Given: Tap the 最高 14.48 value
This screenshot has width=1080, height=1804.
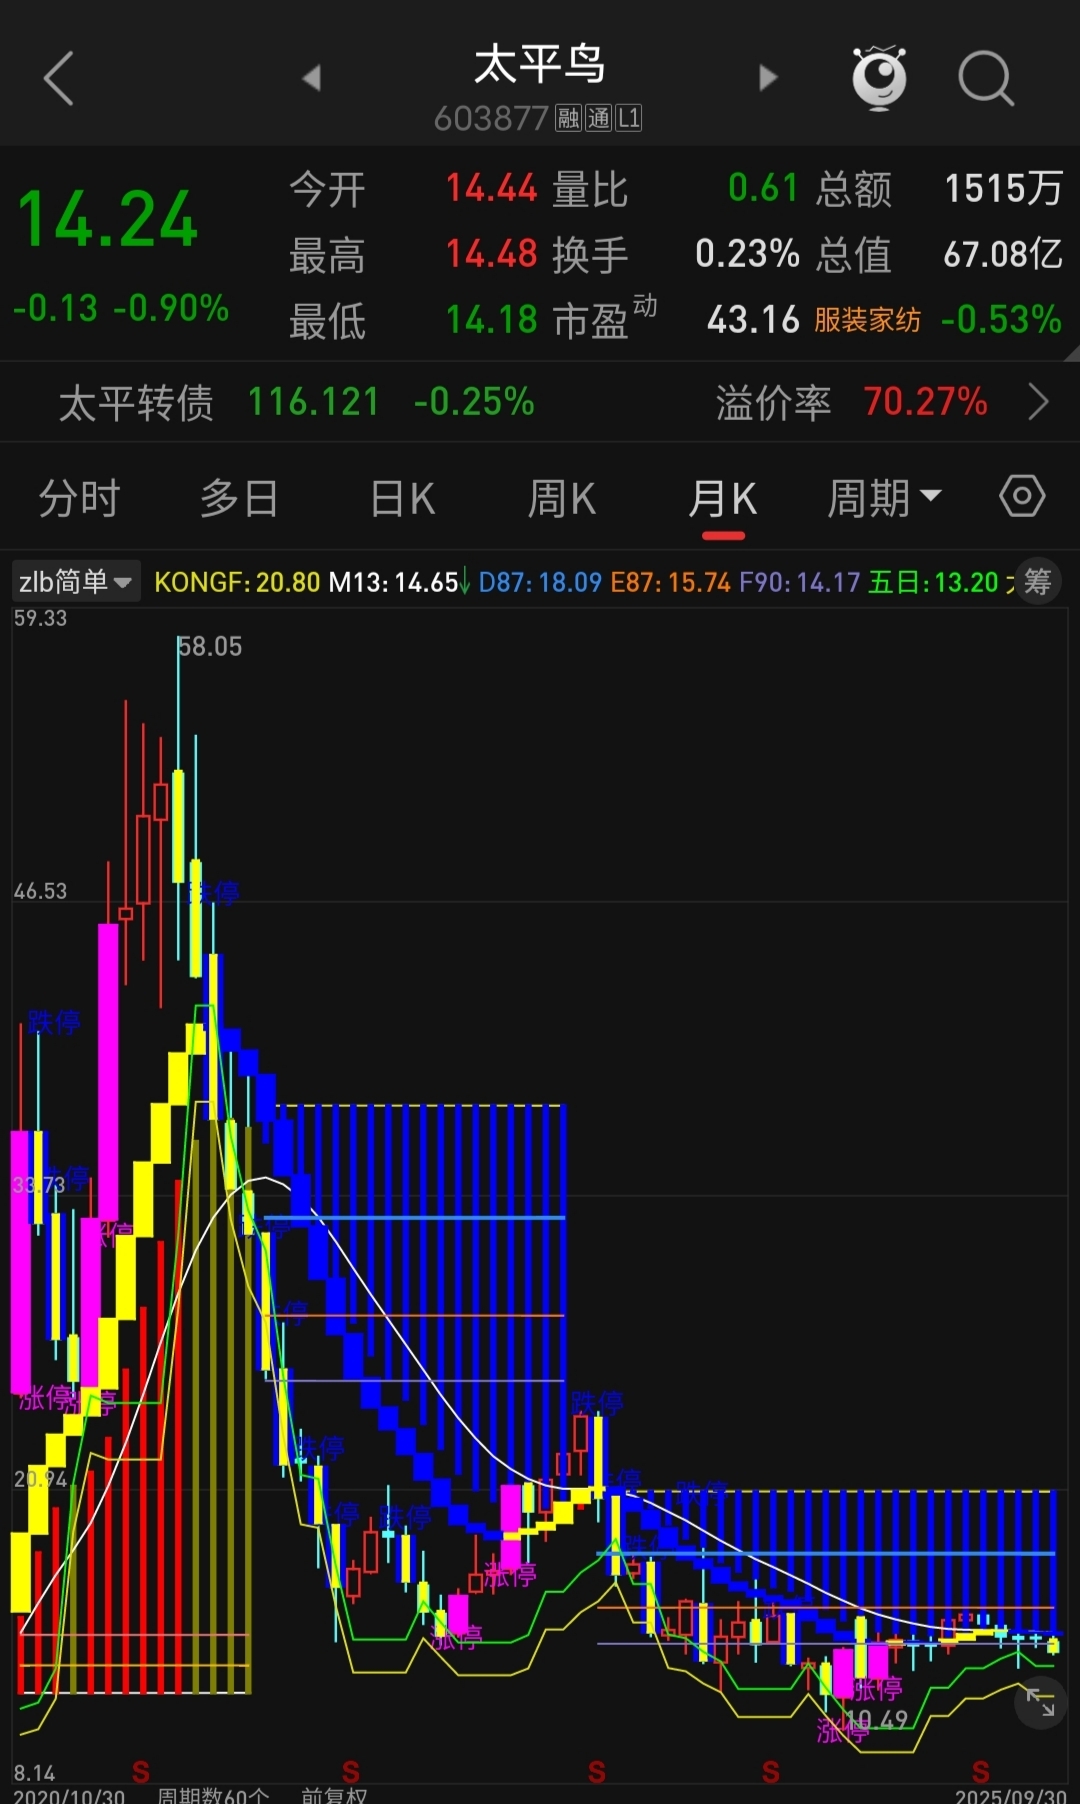Looking at the screenshot, I should click(491, 254).
